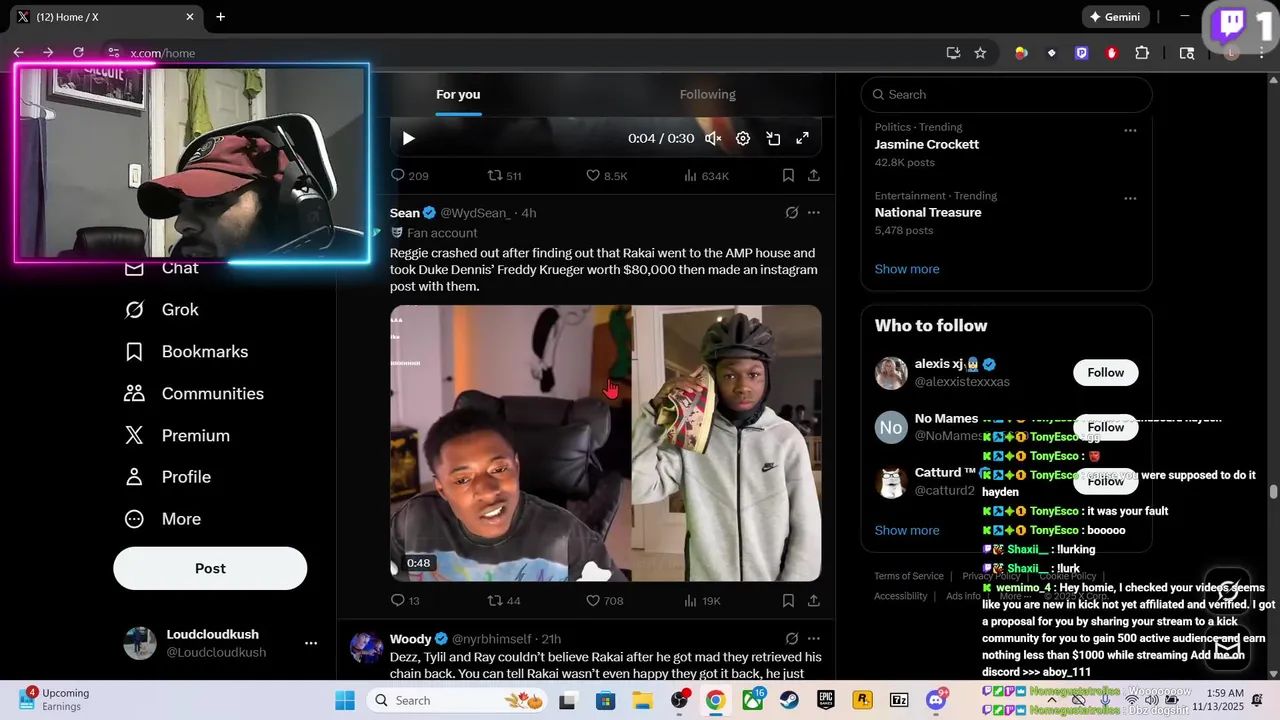Open the Windows Start menu

point(344,700)
